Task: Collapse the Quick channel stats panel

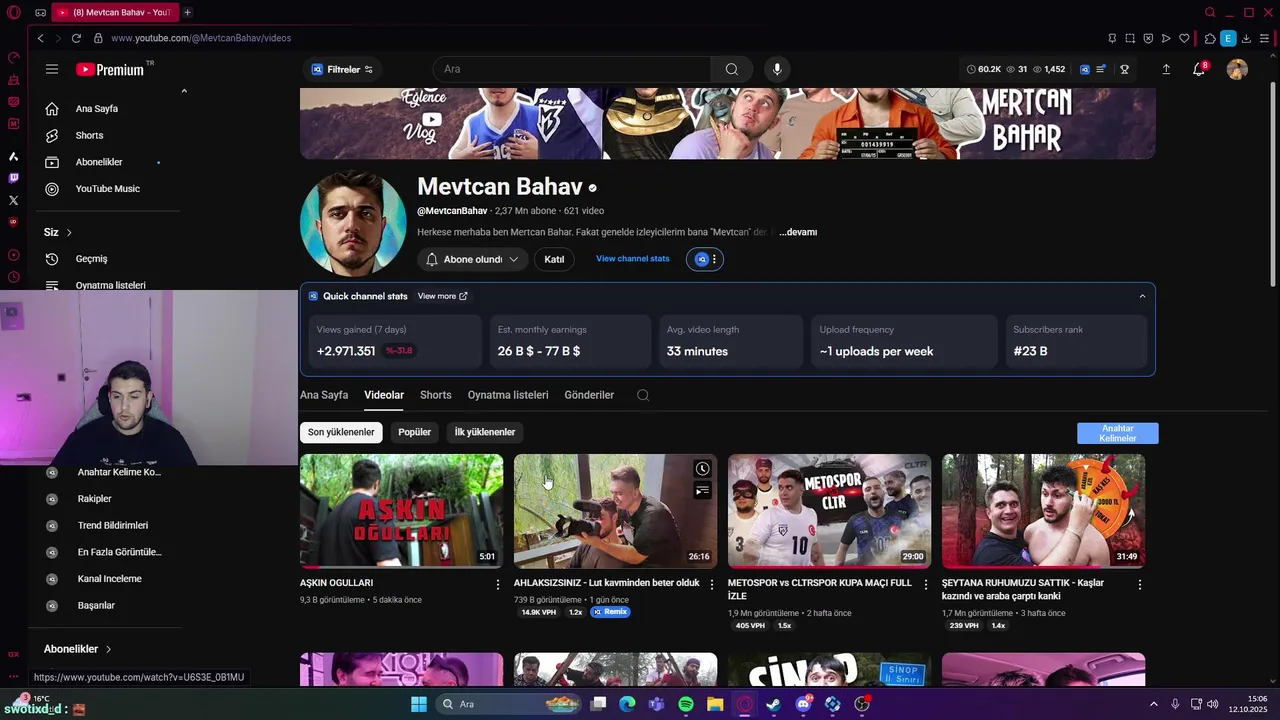Action: (x=1142, y=296)
